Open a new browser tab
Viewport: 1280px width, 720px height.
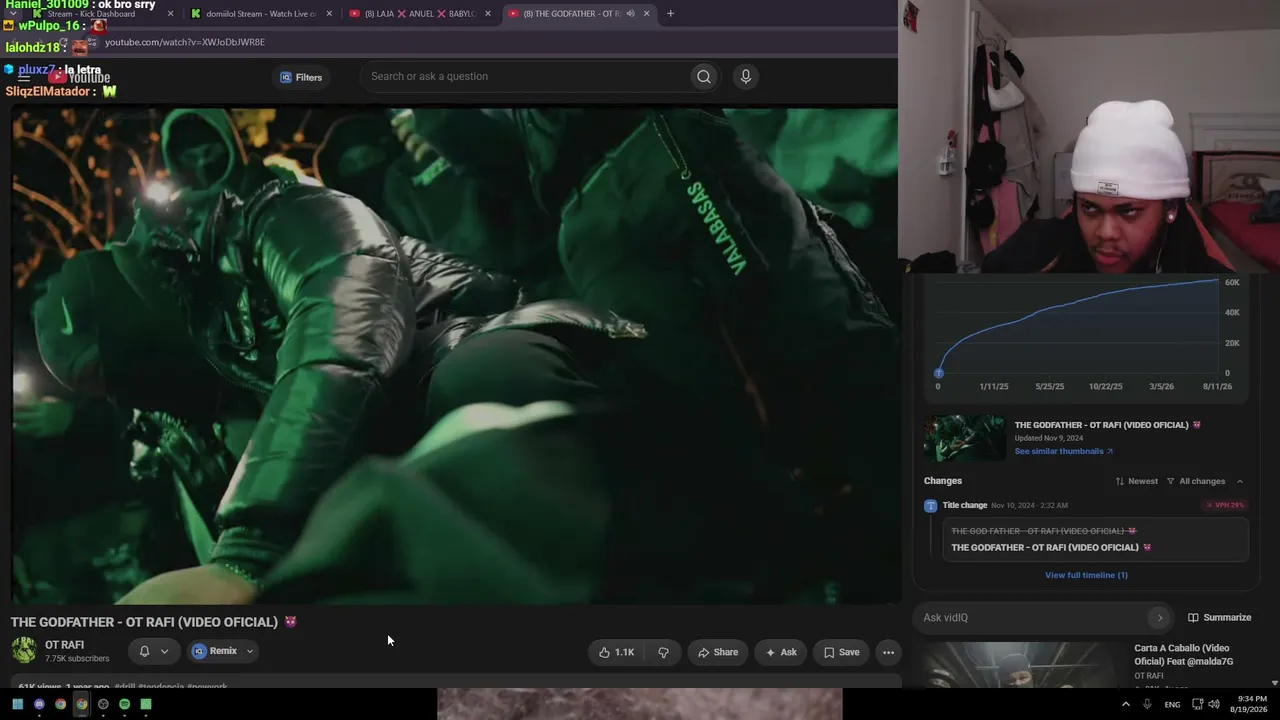[670, 14]
